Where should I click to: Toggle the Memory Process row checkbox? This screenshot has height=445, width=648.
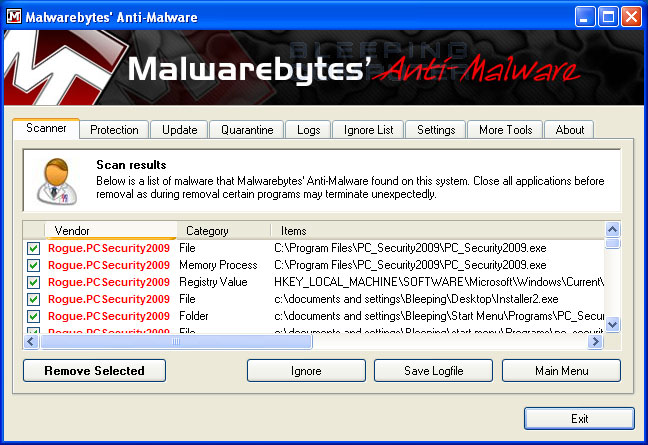click(33, 265)
